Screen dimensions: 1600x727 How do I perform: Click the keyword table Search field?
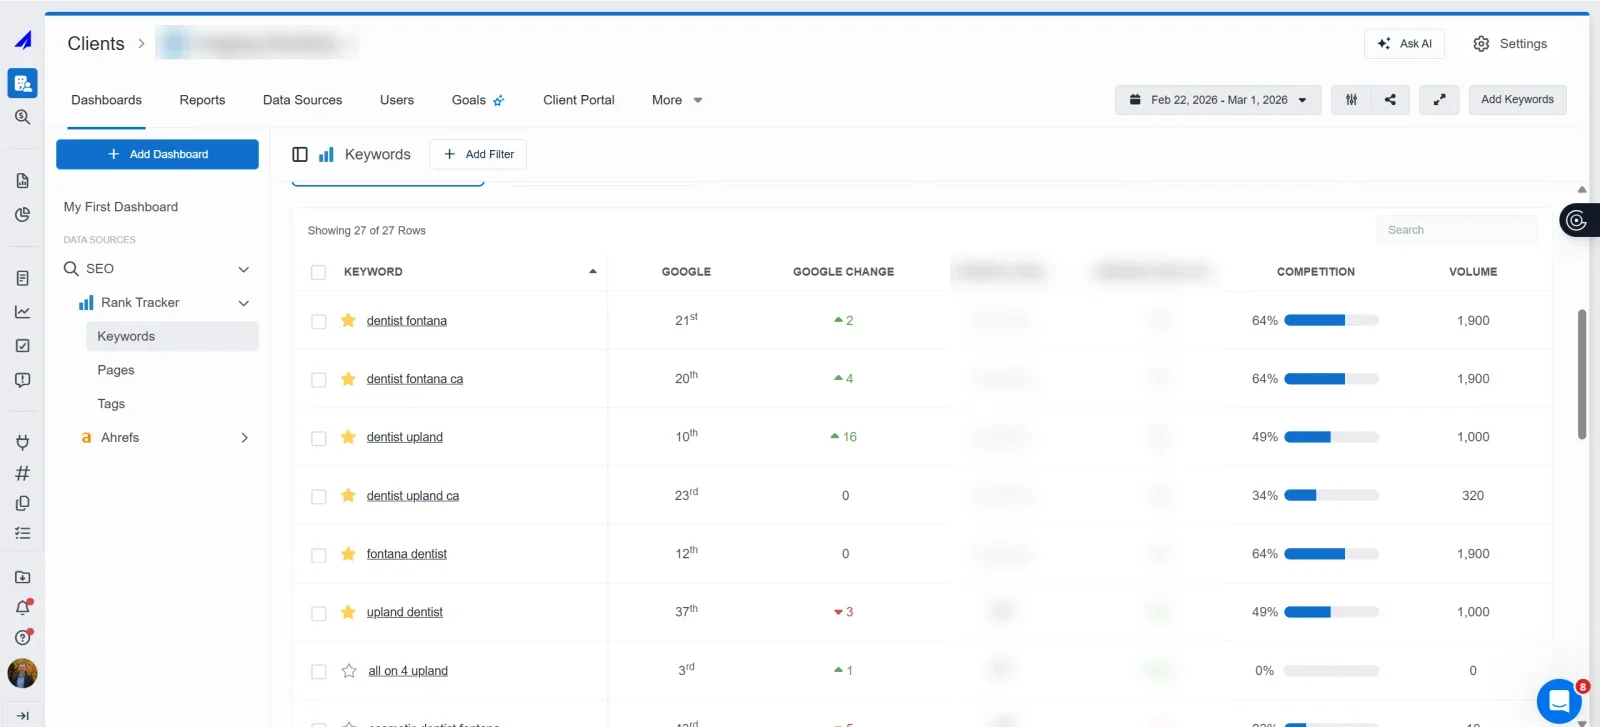pos(1456,230)
